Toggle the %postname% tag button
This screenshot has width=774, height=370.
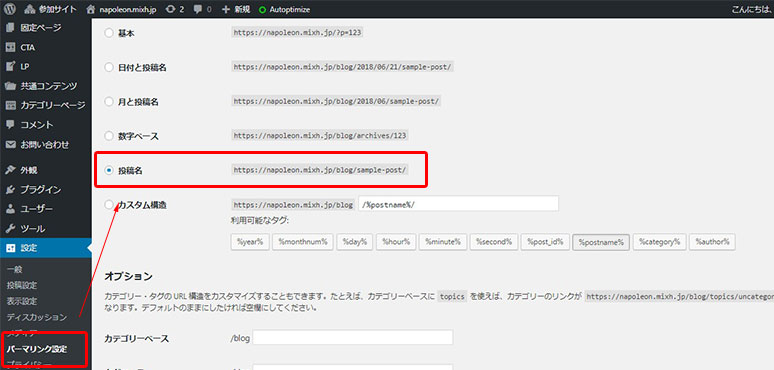[601, 242]
